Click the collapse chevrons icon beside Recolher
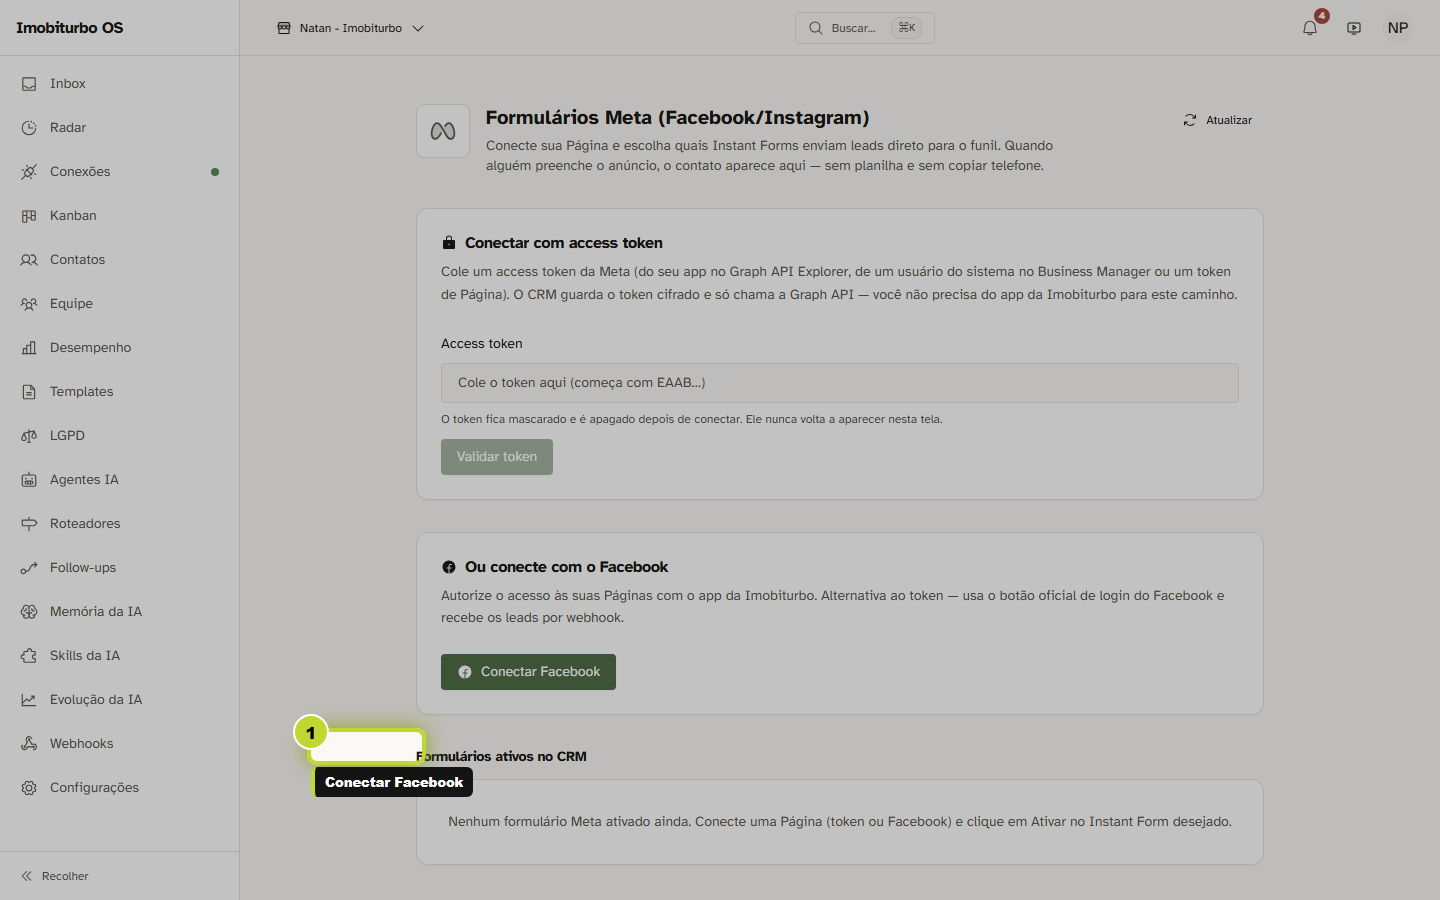 27,876
